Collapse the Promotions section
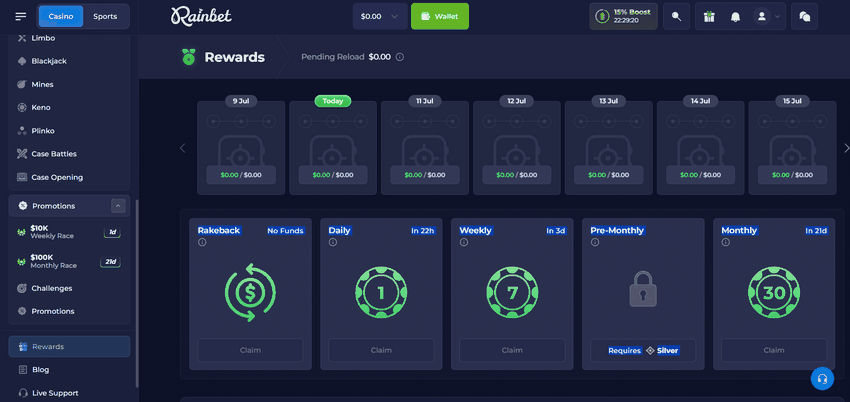The image size is (850, 402). click(x=118, y=206)
